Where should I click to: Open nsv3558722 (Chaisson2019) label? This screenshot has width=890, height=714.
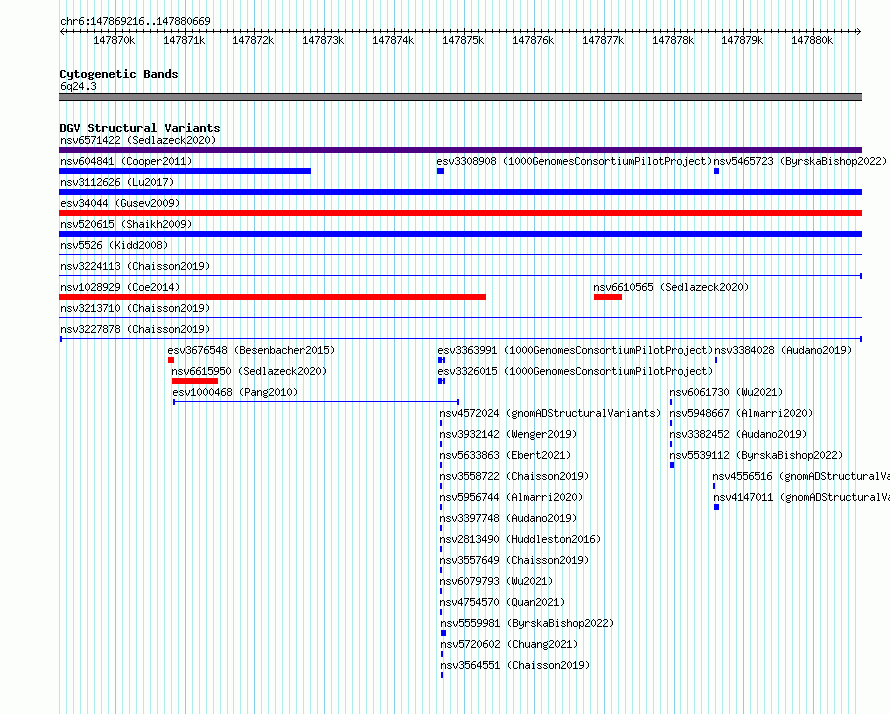tap(514, 476)
